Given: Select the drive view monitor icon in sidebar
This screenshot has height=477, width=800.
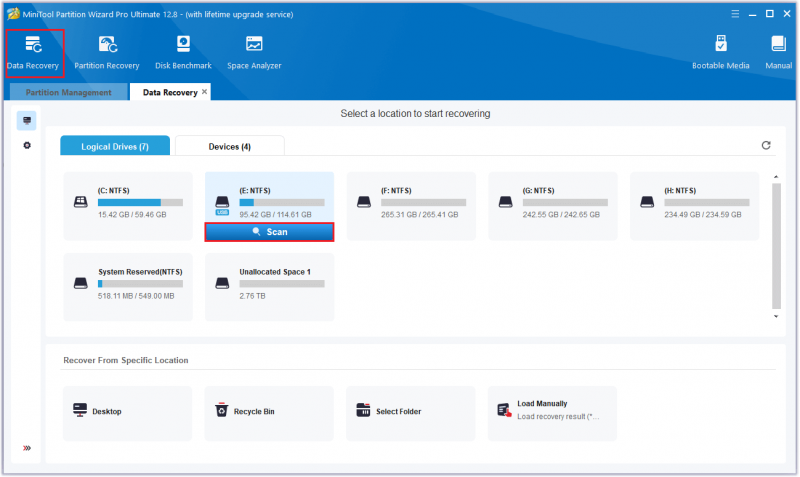Looking at the screenshot, I should pos(27,120).
